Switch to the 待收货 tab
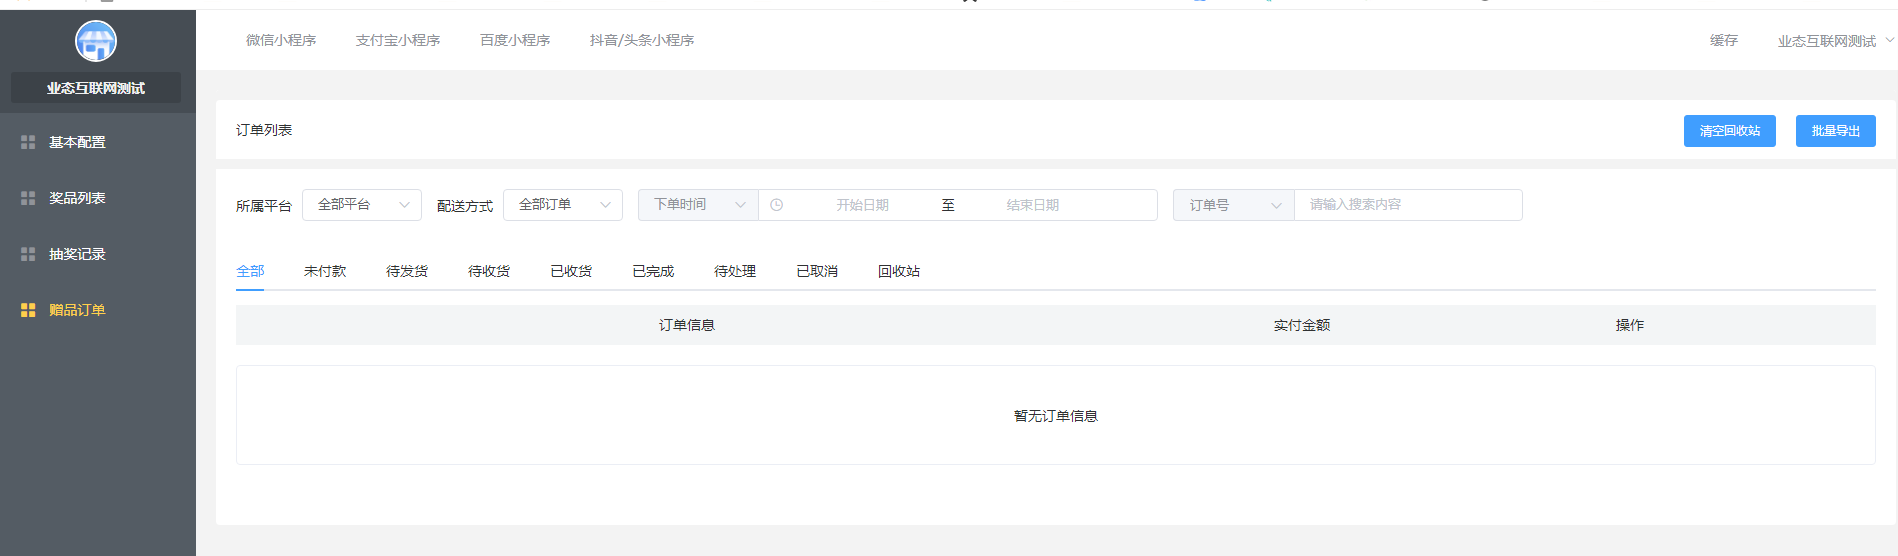The image size is (1898, 556). [489, 271]
